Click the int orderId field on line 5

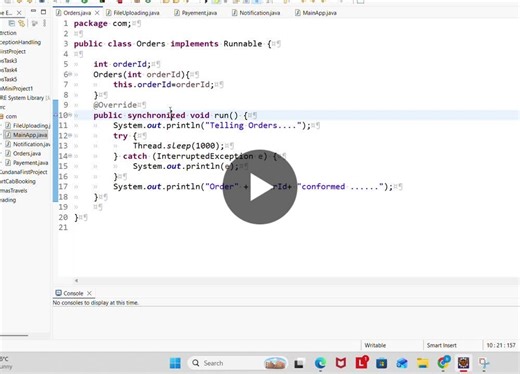click(x=122, y=64)
